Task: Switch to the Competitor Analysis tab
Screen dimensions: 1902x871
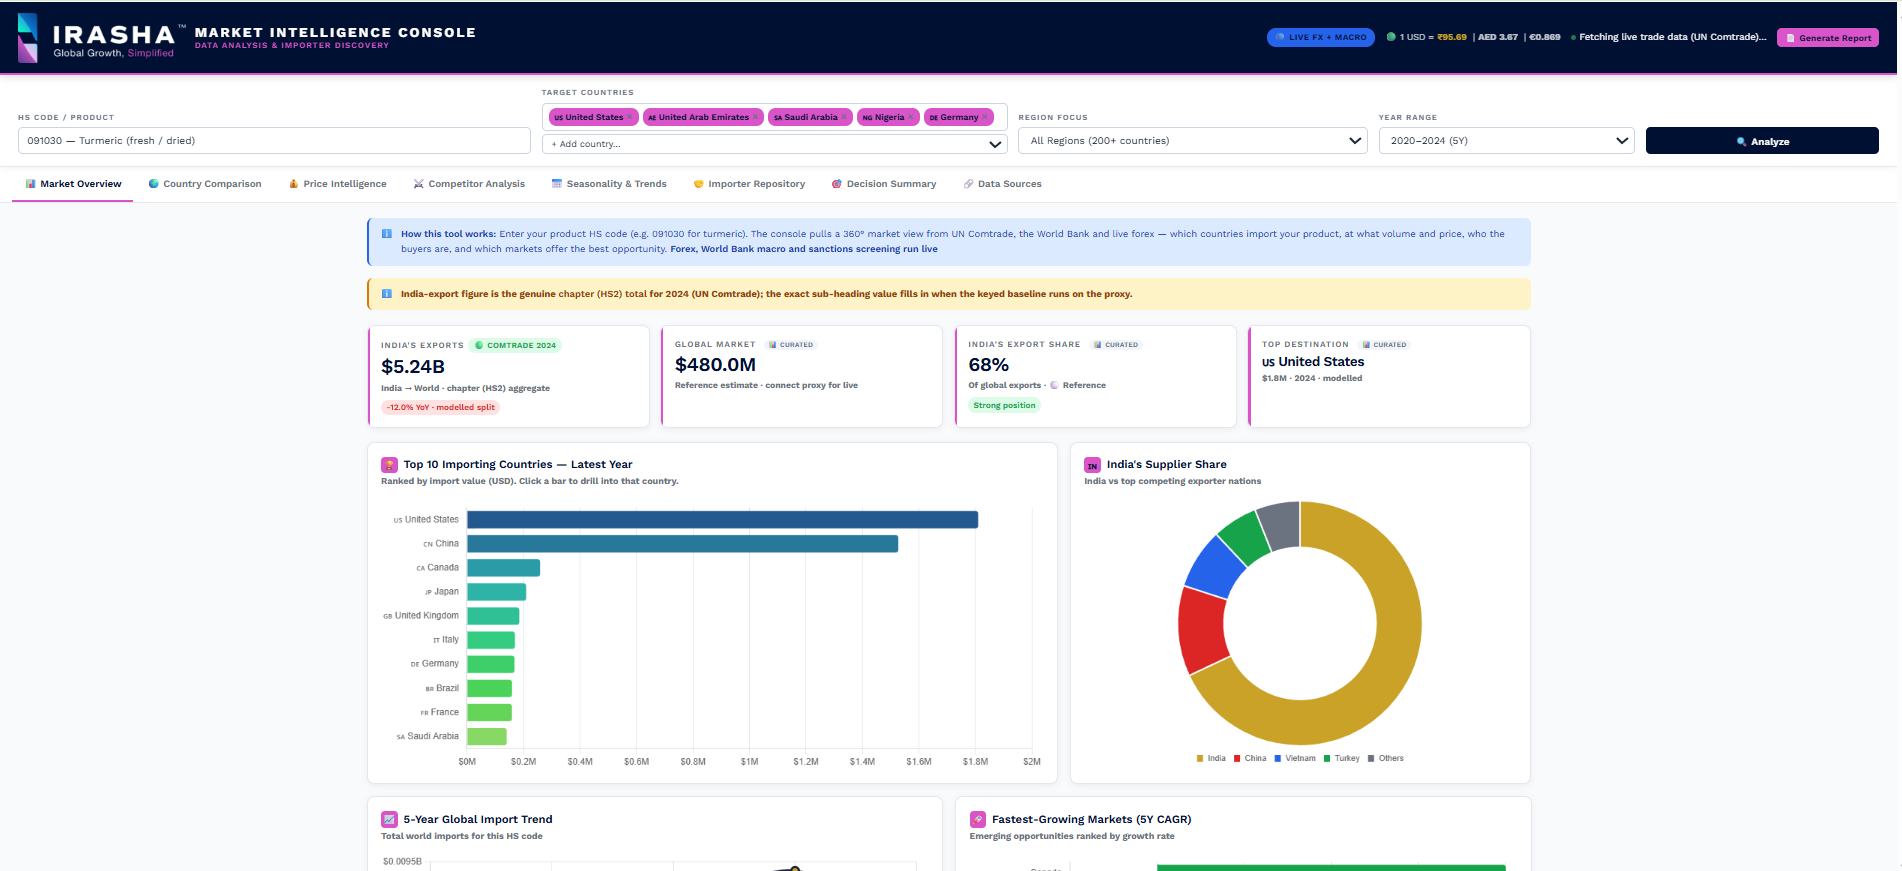Action: [x=469, y=184]
